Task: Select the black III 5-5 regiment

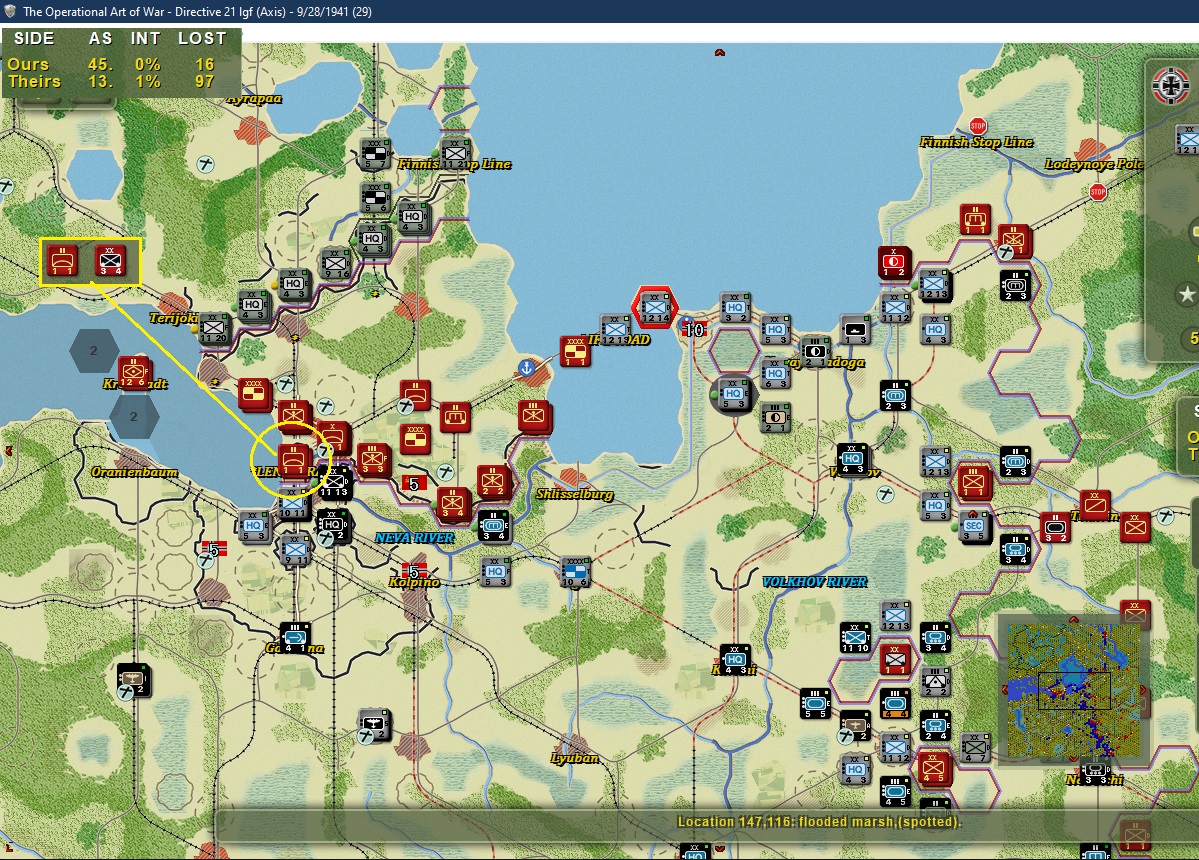Action: point(815,703)
